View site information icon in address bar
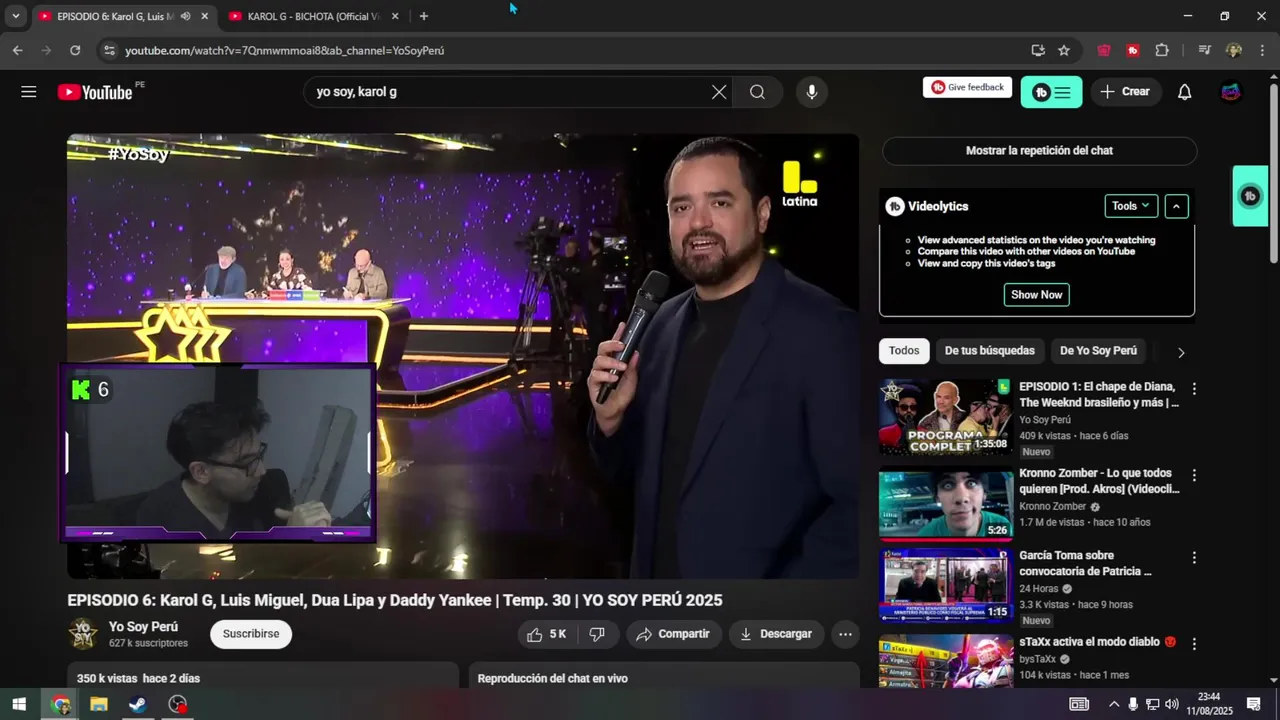1280x720 pixels. [109, 50]
